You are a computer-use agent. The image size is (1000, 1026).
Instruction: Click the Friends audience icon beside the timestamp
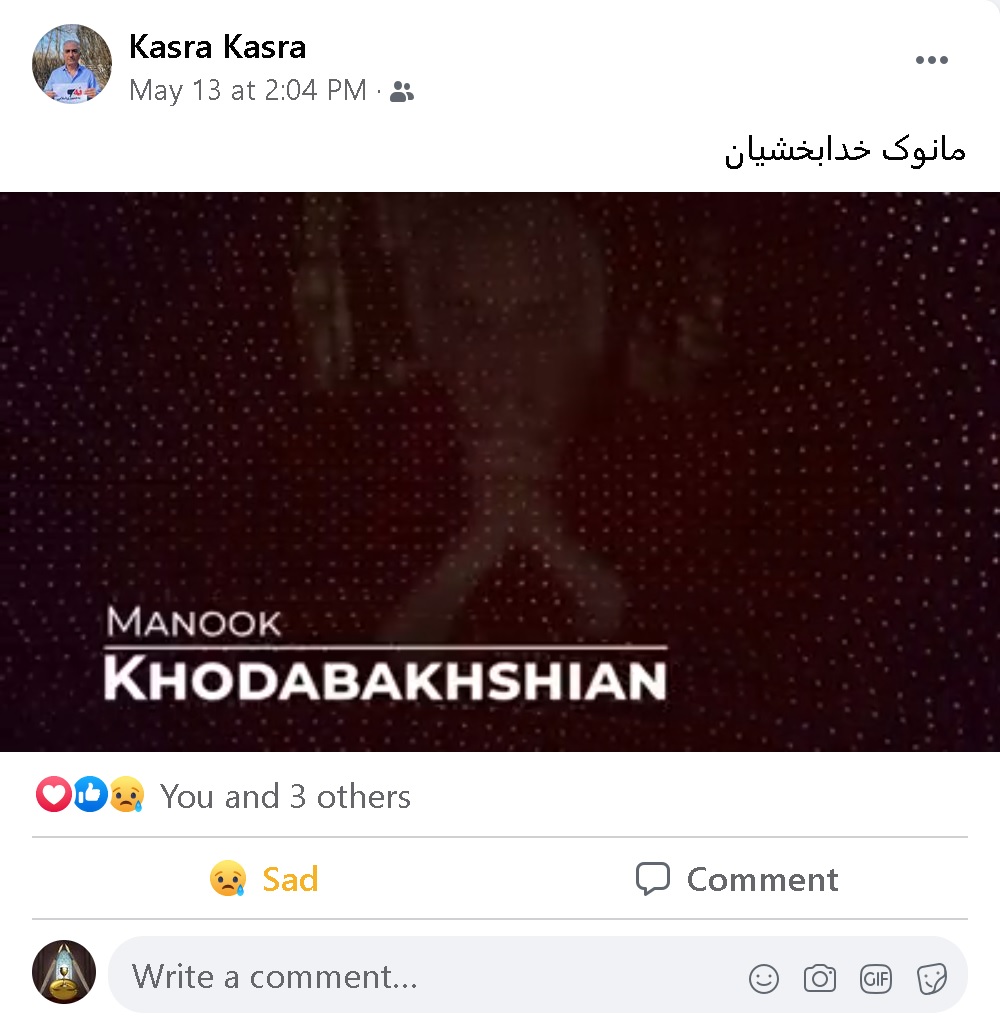click(x=401, y=92)
